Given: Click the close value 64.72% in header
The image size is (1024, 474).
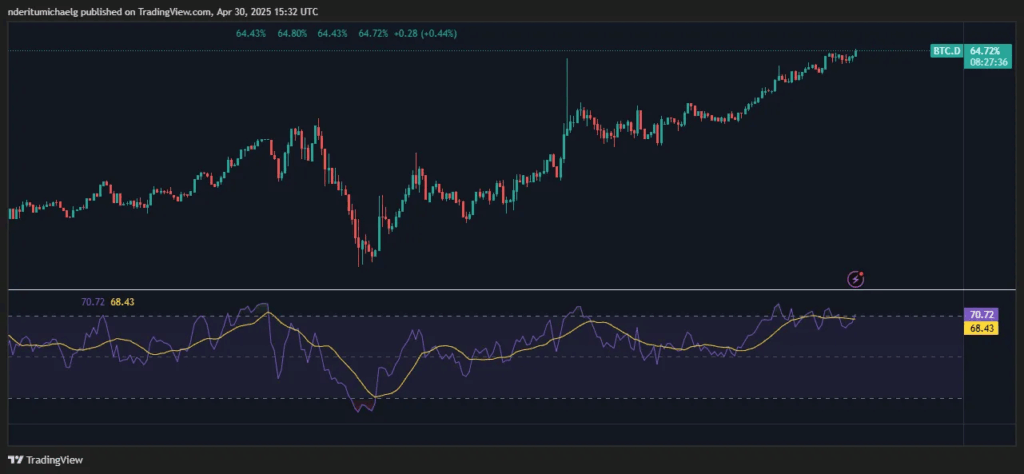Looking at the screenshot, I should point(374,33).
